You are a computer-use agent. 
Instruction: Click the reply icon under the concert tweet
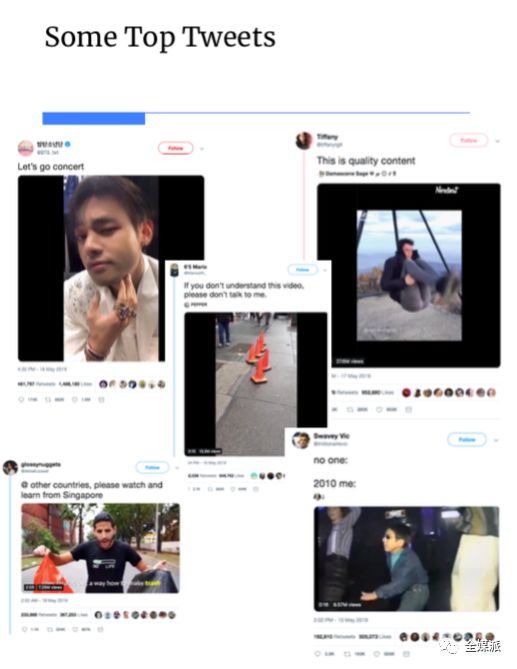21,400
